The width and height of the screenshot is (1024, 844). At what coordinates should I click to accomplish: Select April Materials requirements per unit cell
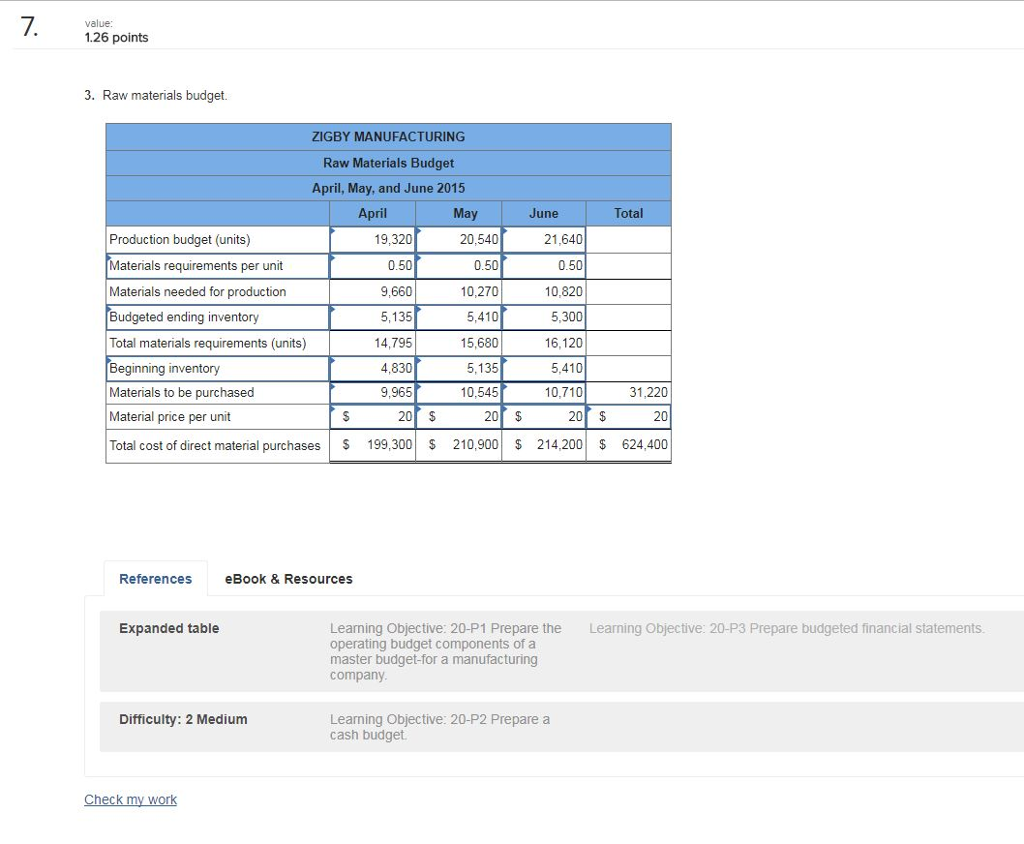coord(372,265)
